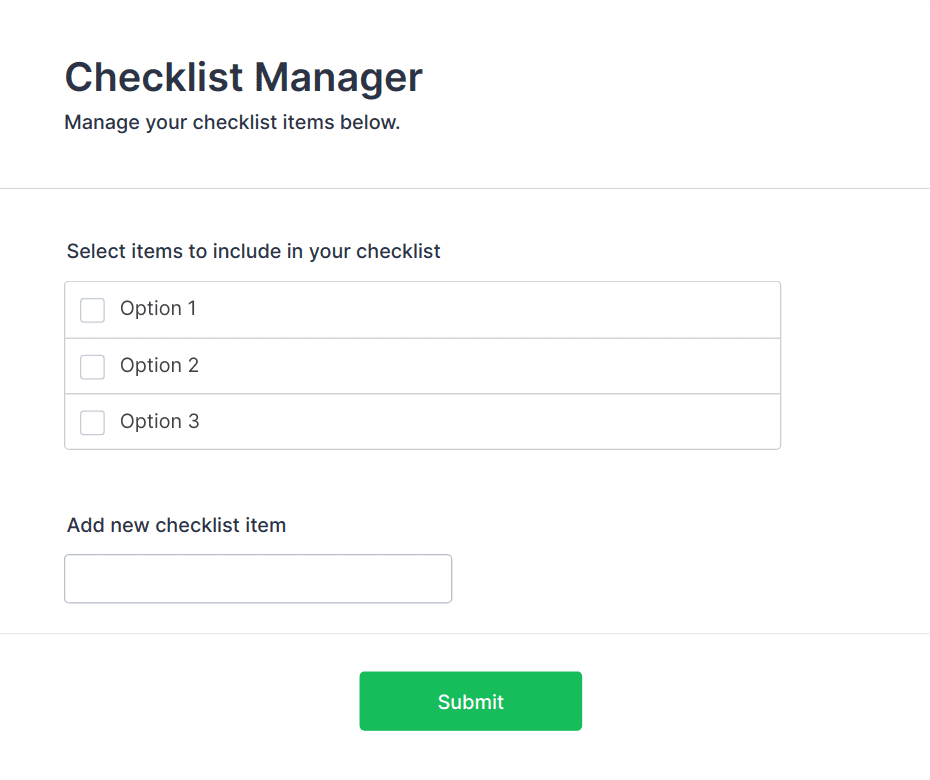Focus the new checklist item text field
The image size is (930, 780).
pos(258,579)
